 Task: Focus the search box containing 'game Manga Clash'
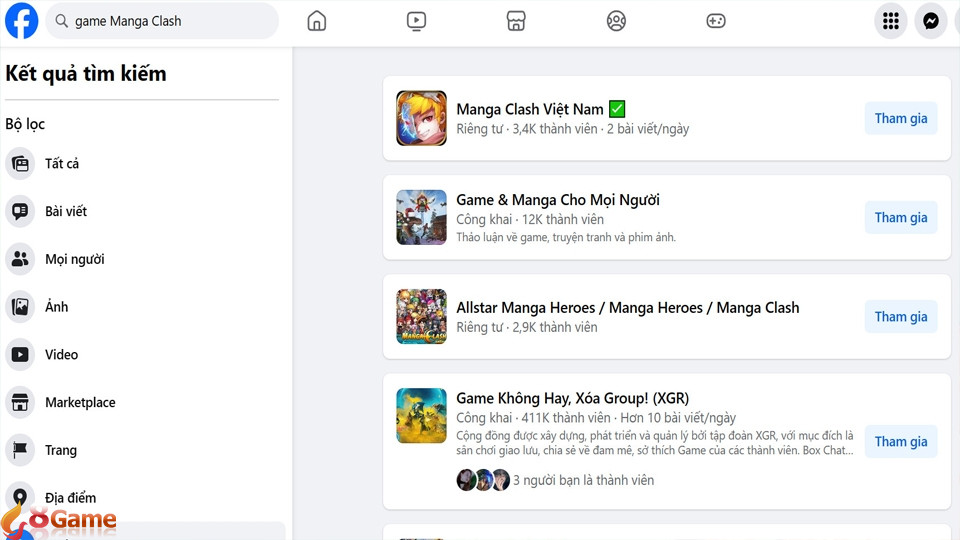tap(162, 21)
